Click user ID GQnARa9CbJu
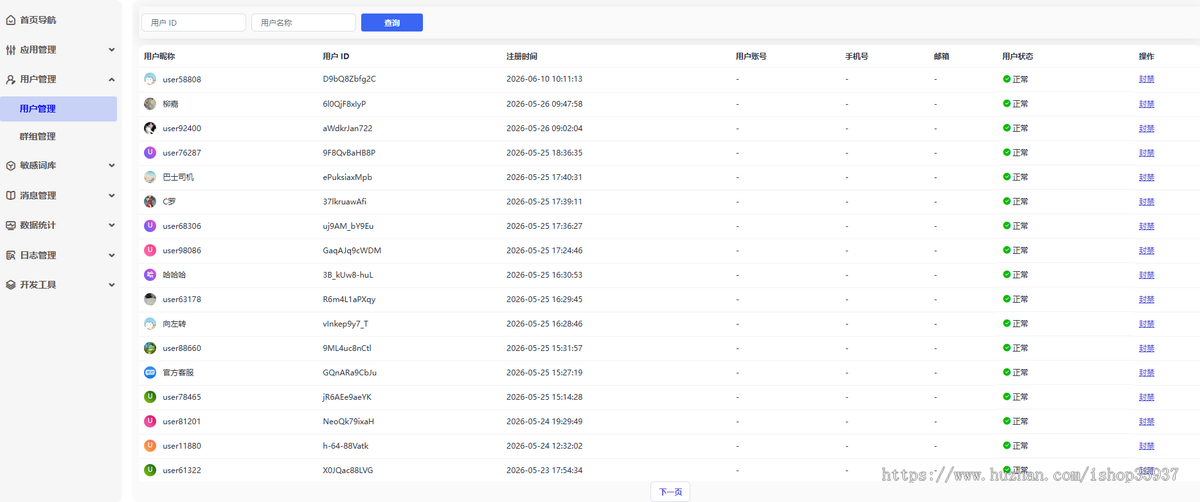 point(349,373)
